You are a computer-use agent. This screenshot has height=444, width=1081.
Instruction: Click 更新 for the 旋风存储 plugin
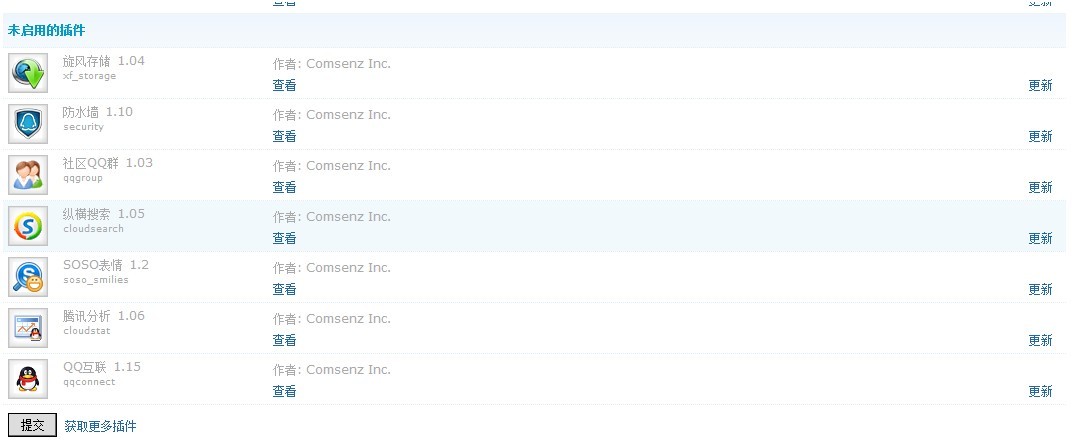pos(1040,85)
